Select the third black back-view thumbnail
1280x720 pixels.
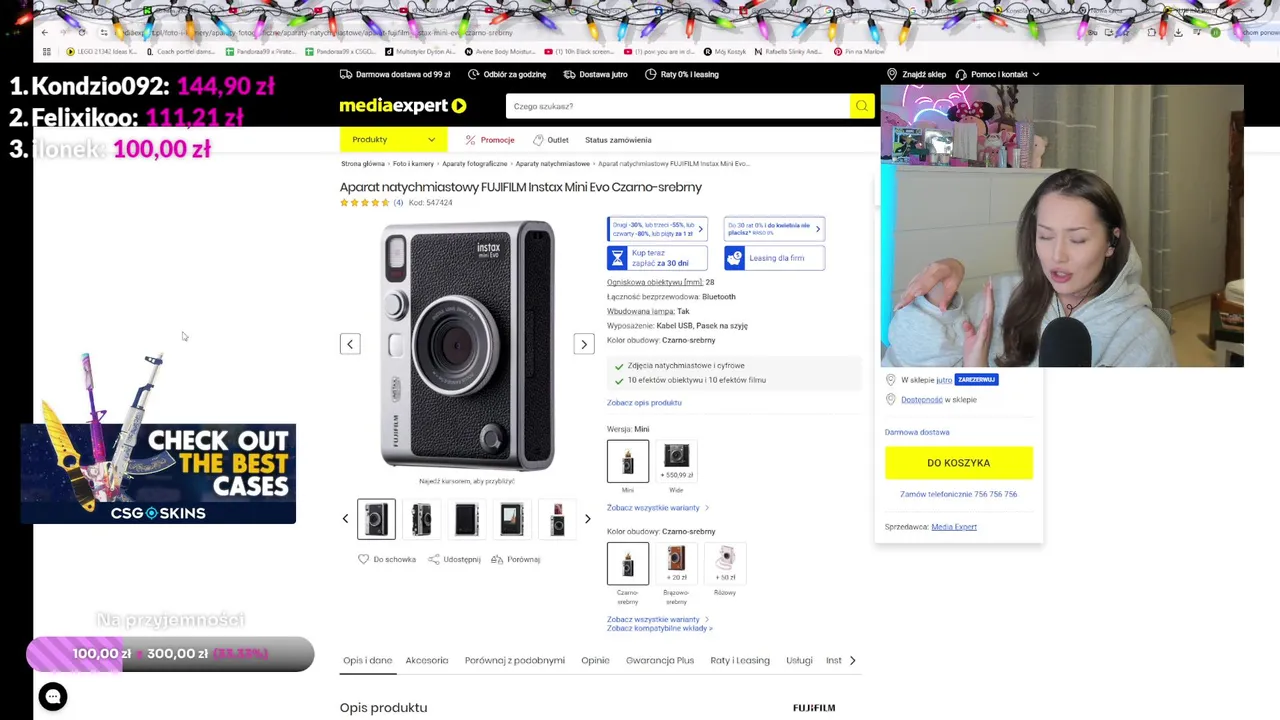coord(467,519)
